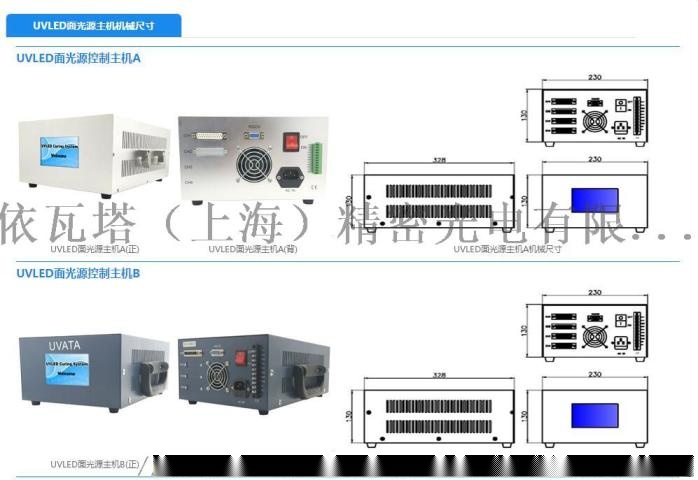Viewport: 698px width, 480px height.
Task: Click the green terminal block on host A rear
Action: [316, 158]
